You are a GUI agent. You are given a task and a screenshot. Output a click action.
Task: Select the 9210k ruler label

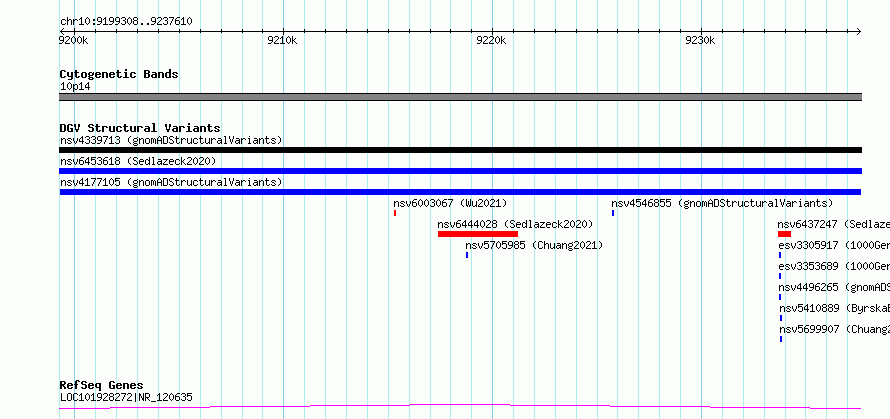(282, 41)
